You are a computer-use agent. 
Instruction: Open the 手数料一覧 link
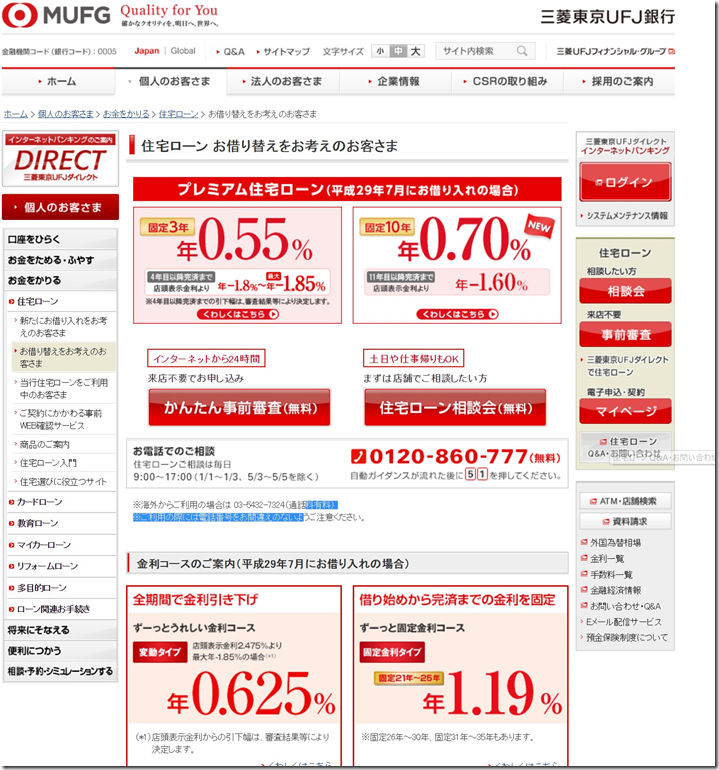(607, 575)
